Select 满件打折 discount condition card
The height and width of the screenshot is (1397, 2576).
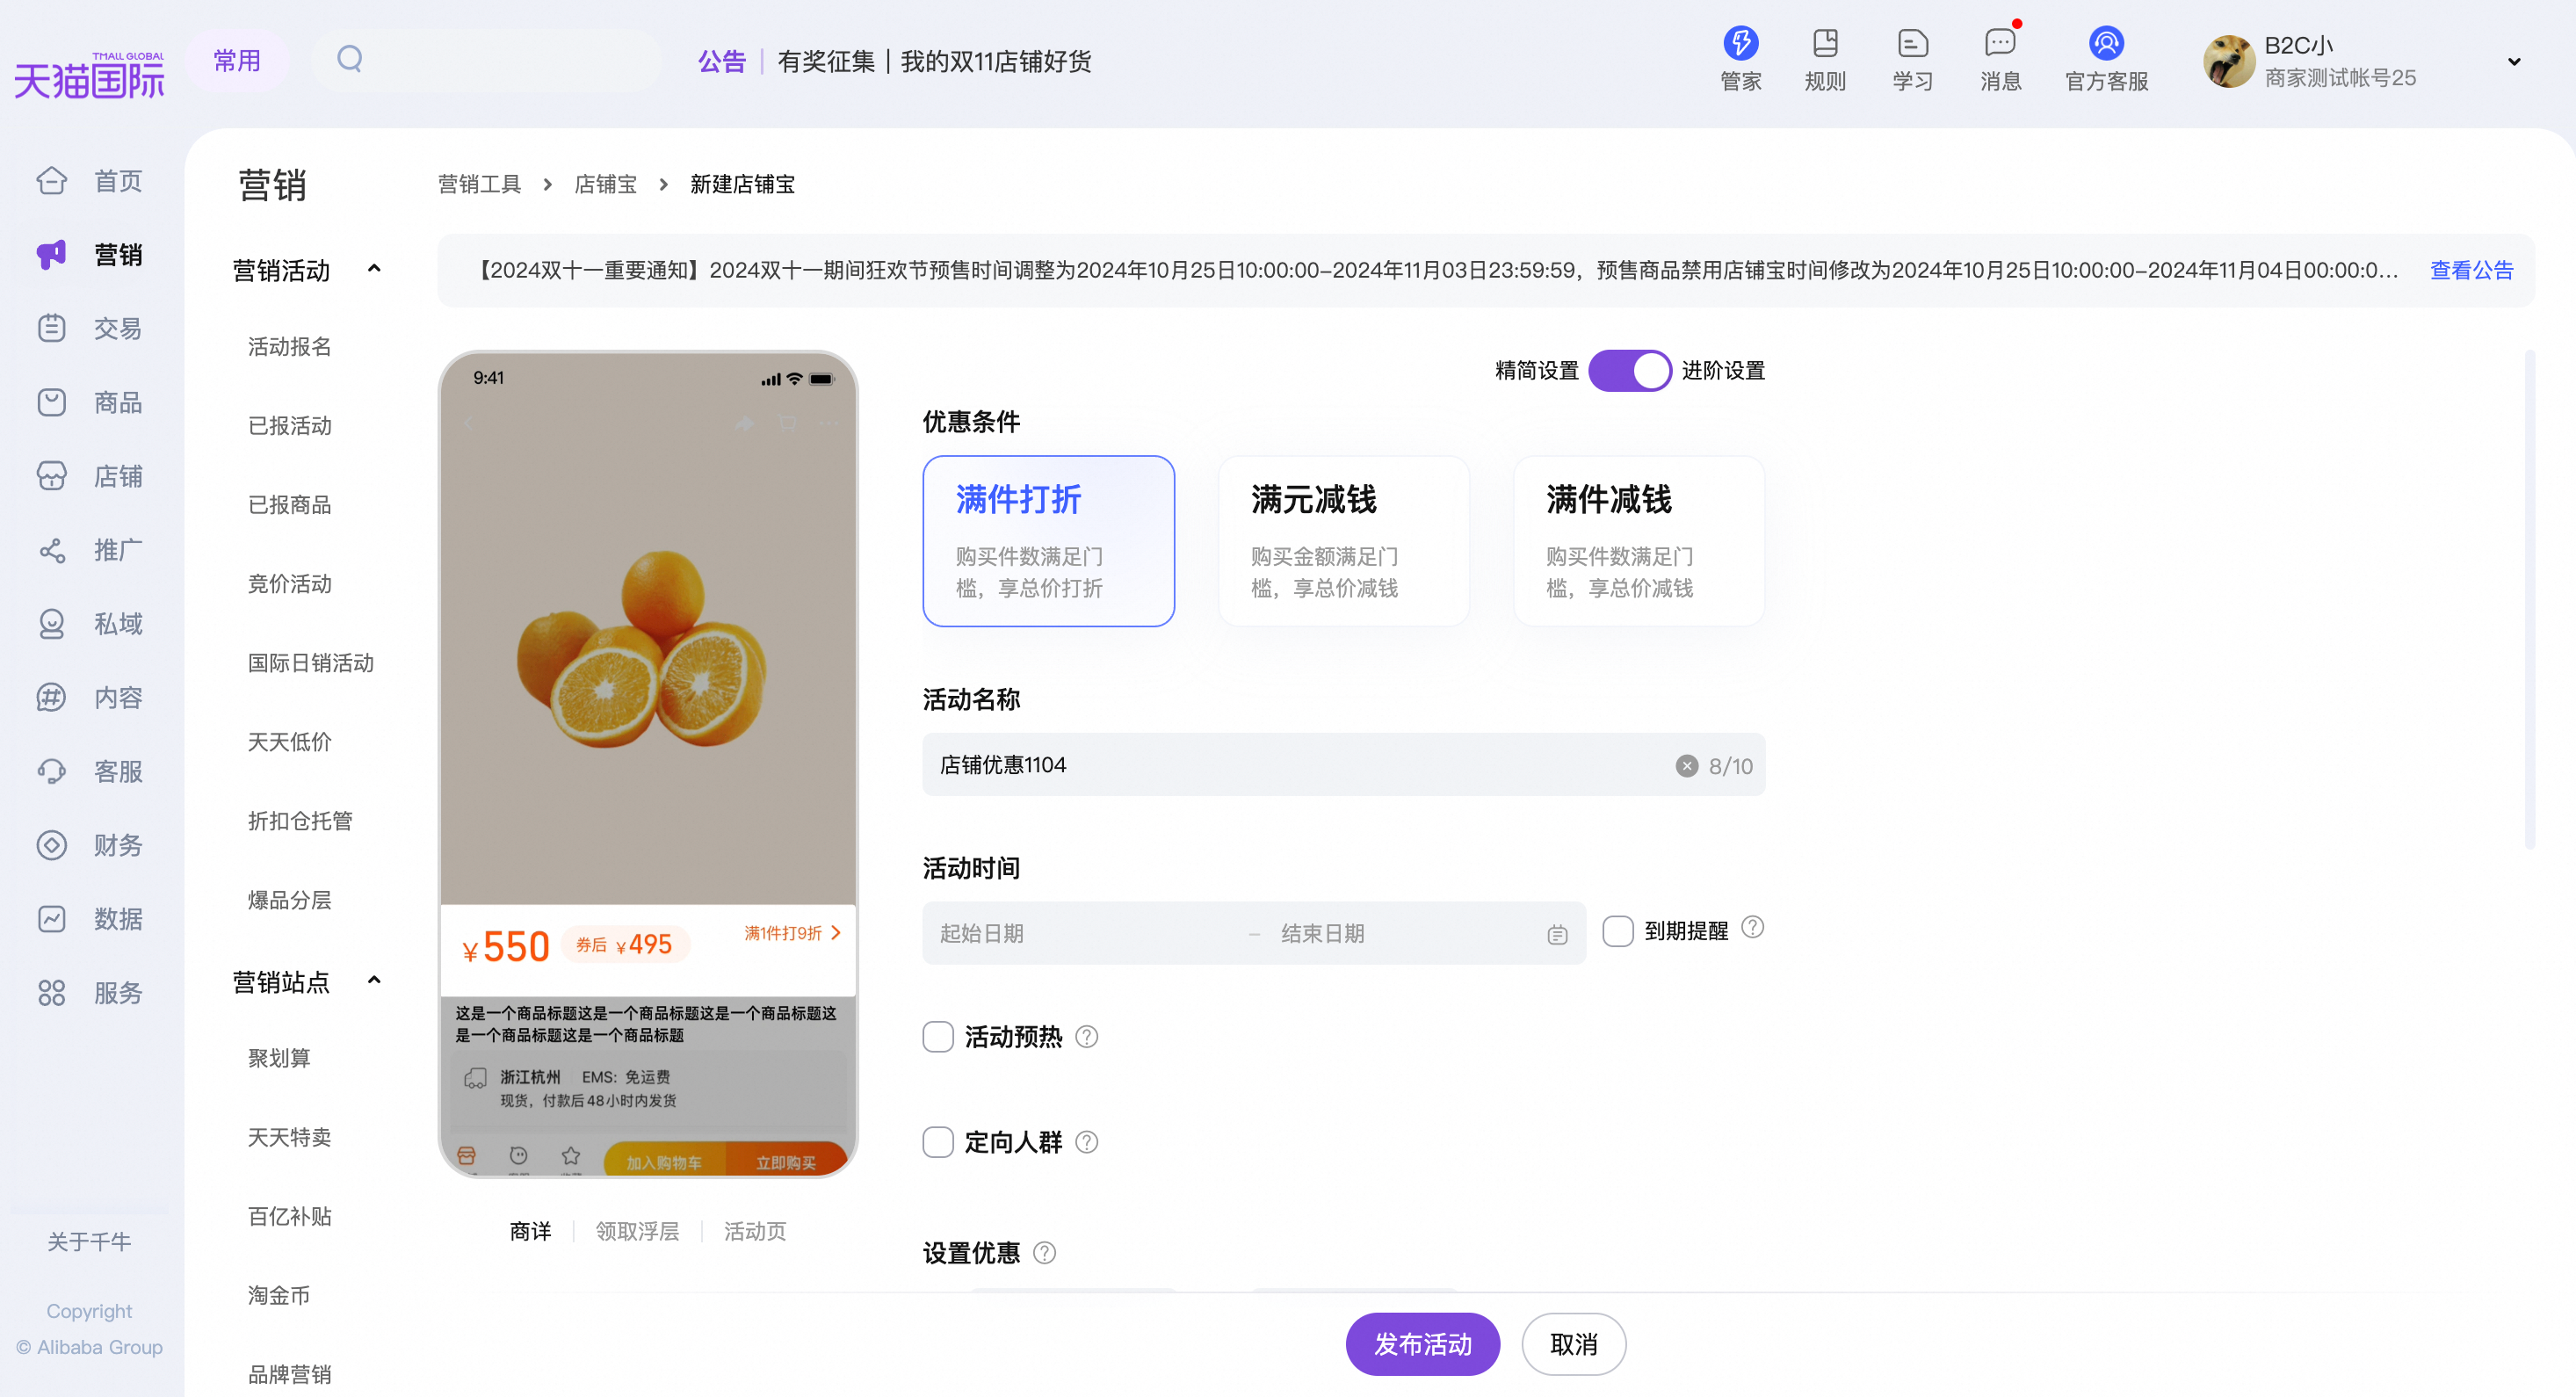[1048, 541]
